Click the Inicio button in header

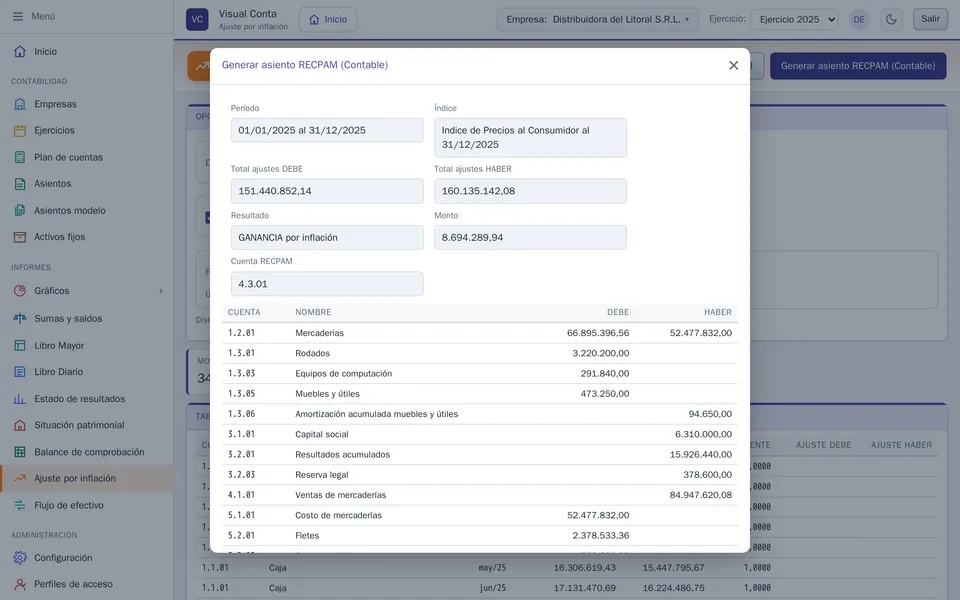click(x=328, y=19)
